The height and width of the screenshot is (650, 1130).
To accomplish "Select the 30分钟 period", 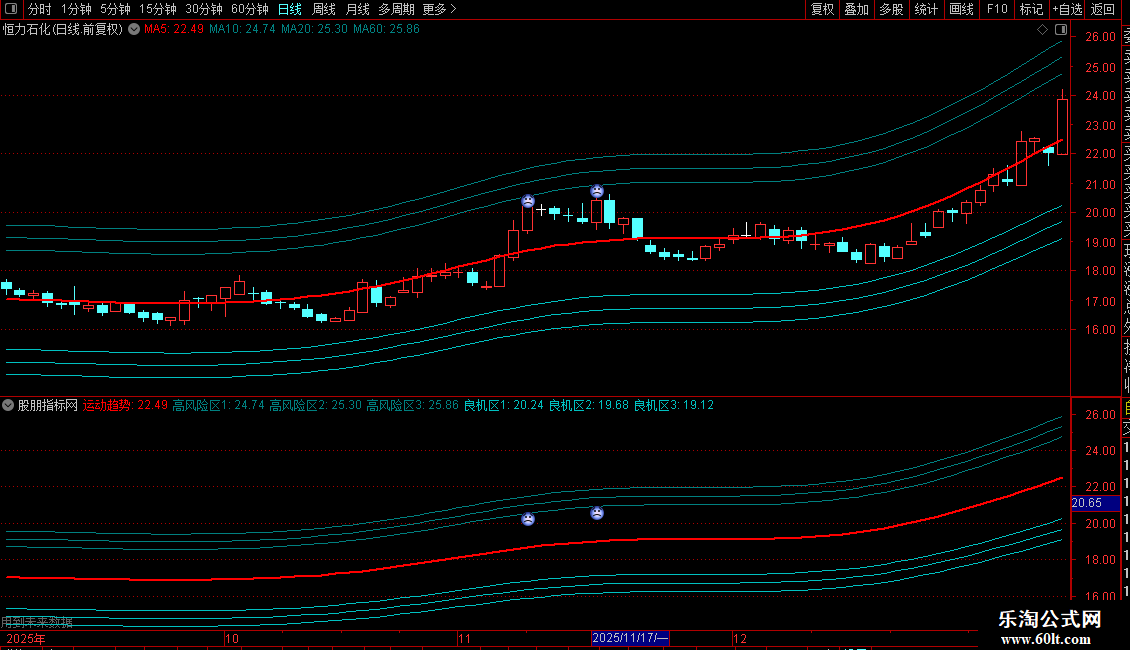I will click(203, 9).
